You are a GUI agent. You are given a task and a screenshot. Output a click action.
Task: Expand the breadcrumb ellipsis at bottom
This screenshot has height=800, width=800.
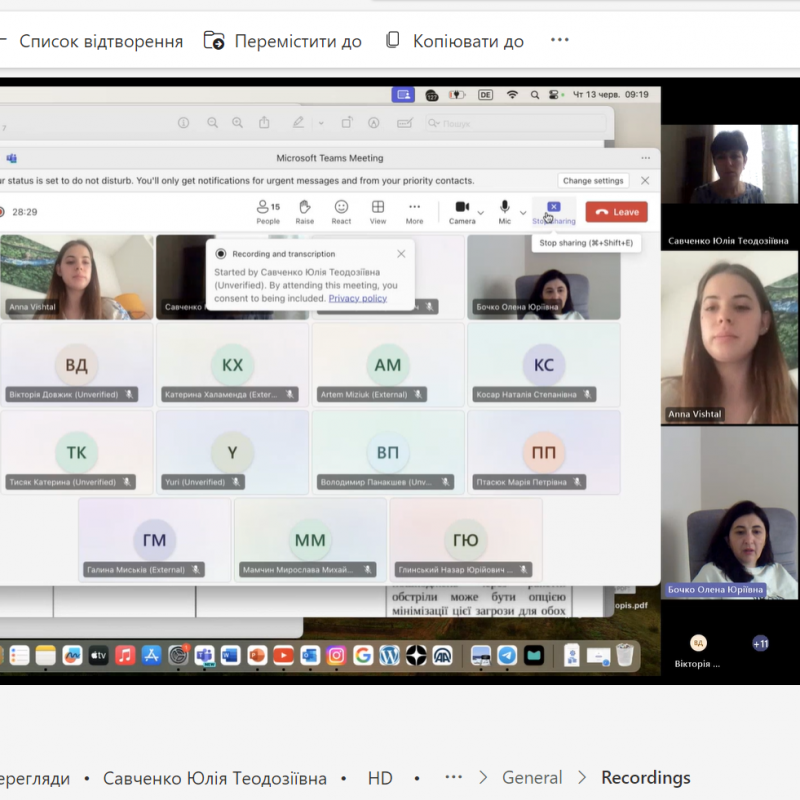tap(454, 778)
